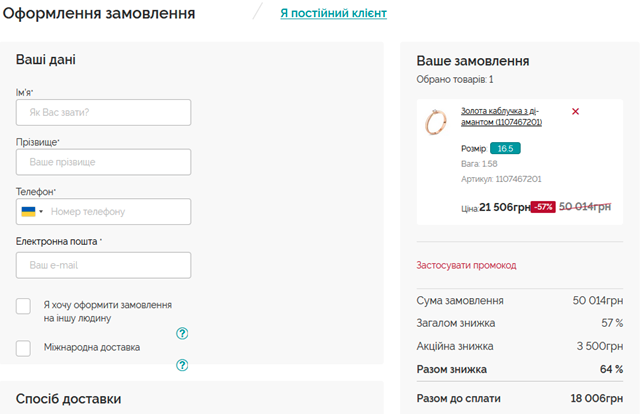Click the -57% discount badge

[x=543, y=207]
